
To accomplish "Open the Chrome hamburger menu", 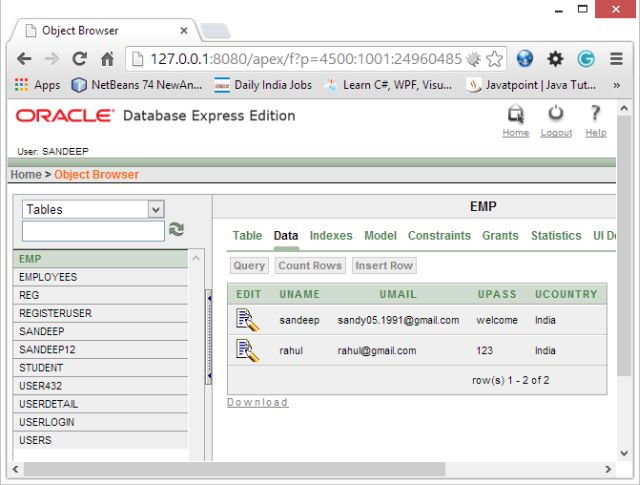I will click(616, 59).
